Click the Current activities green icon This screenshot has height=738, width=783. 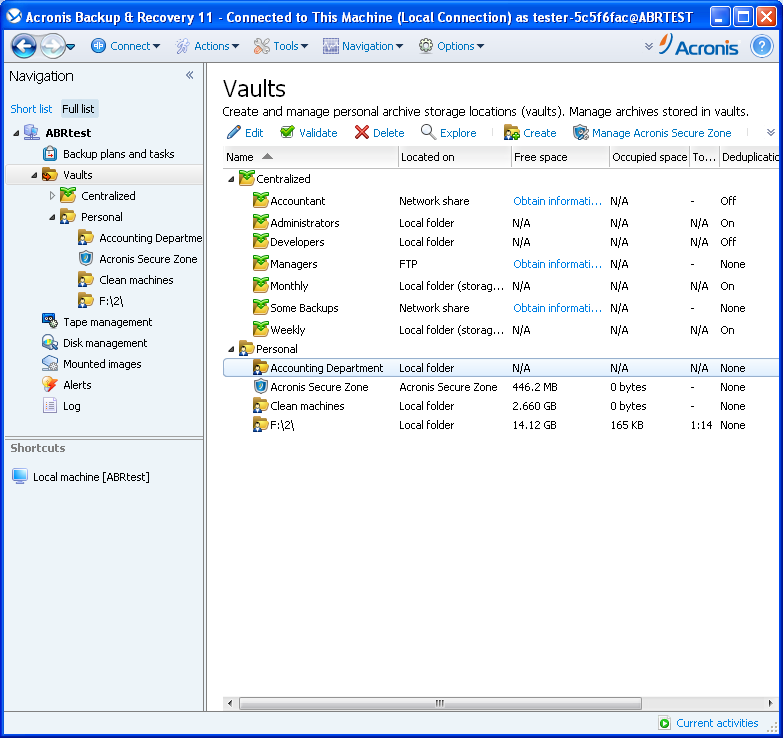(x=664, y=723)
